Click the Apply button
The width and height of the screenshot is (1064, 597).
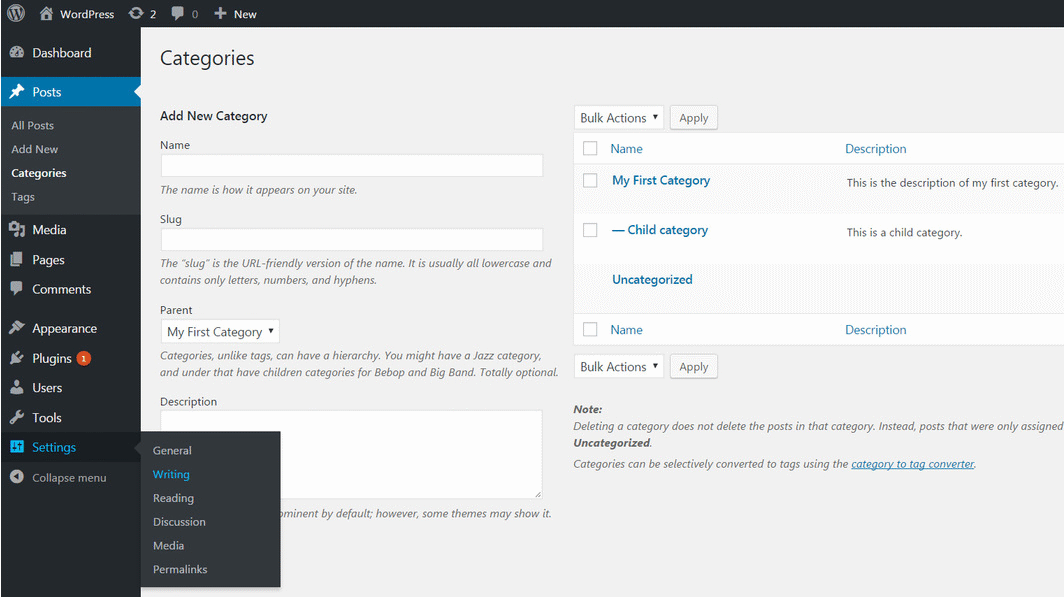coord(693,117)
